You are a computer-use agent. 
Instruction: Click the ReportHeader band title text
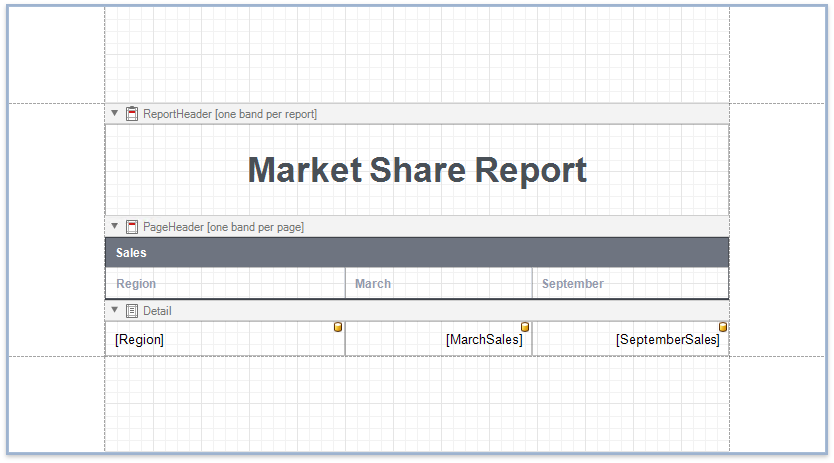(230, 114)
